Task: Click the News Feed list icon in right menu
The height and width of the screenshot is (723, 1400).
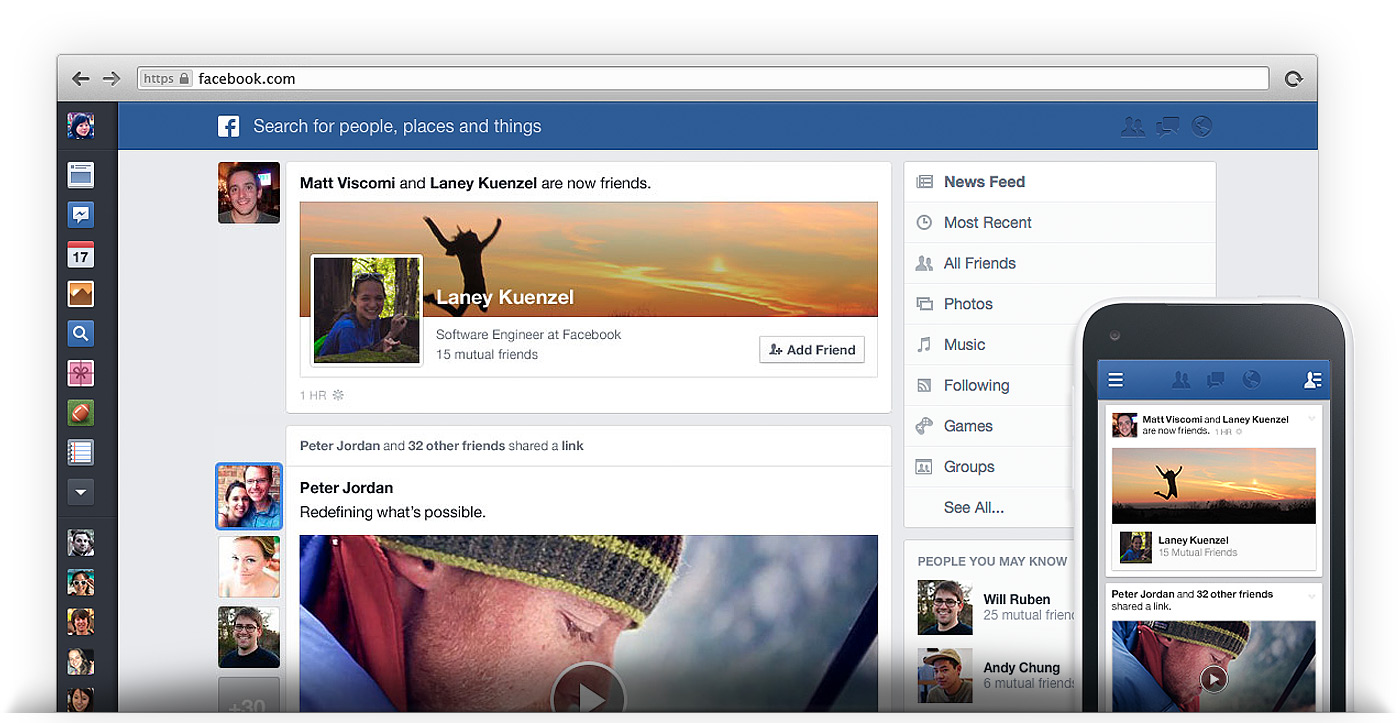Action: point(924,182)
